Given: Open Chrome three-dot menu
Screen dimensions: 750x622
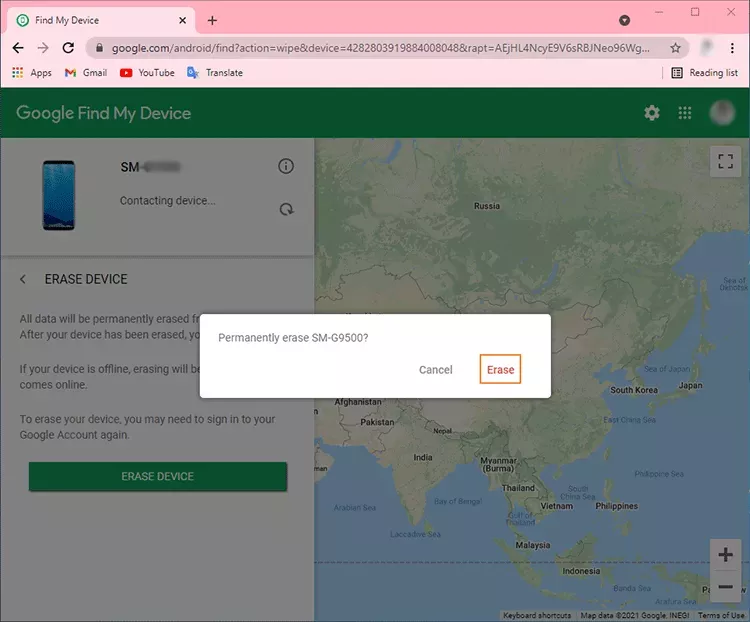Looking at the screenshot, I should [732, 48].
